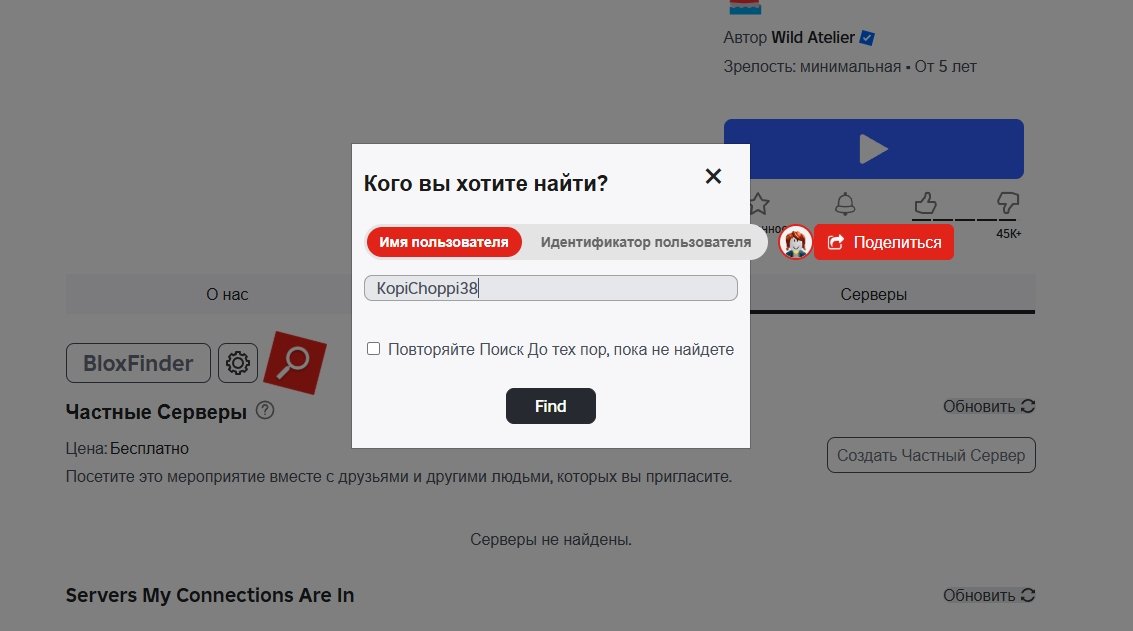The height and width of the screenshot is (631, 1133).
Task: Click the username input field
Action: [x=551, y=288]
